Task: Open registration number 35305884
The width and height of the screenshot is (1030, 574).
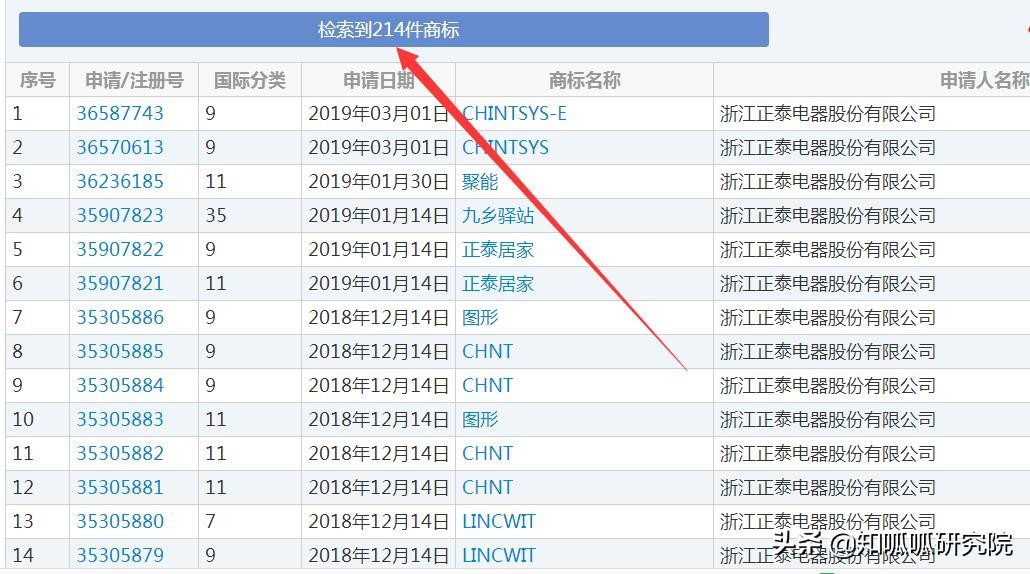Action: point(120,386)
